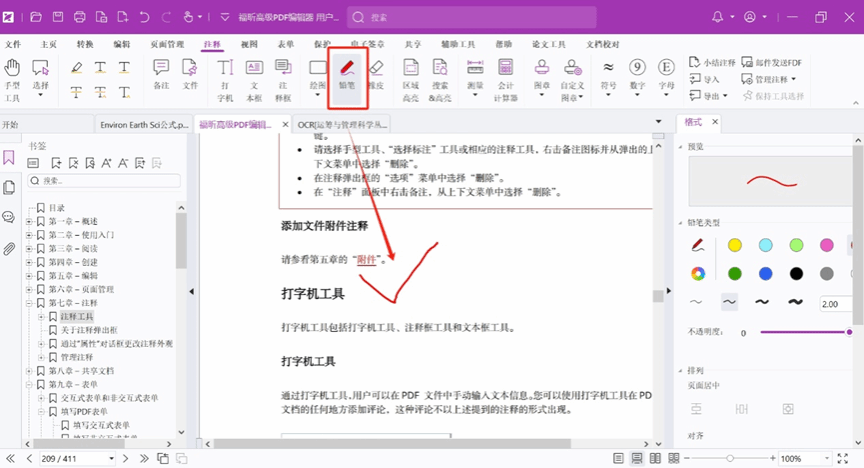
Task: Open the Pages thumbnail panel in sidebar
Action: 9,188
